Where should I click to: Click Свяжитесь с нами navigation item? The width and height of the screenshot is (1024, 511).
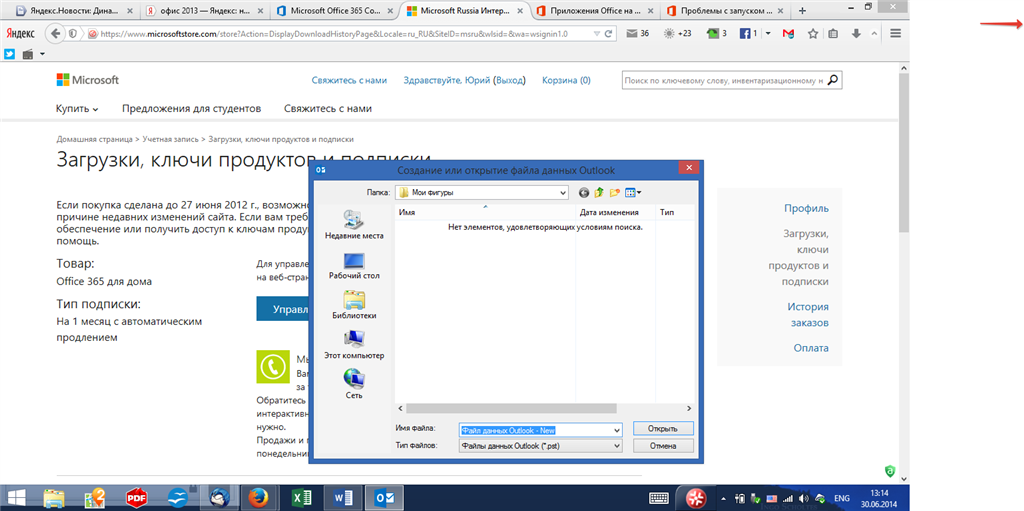click(328, 108)
